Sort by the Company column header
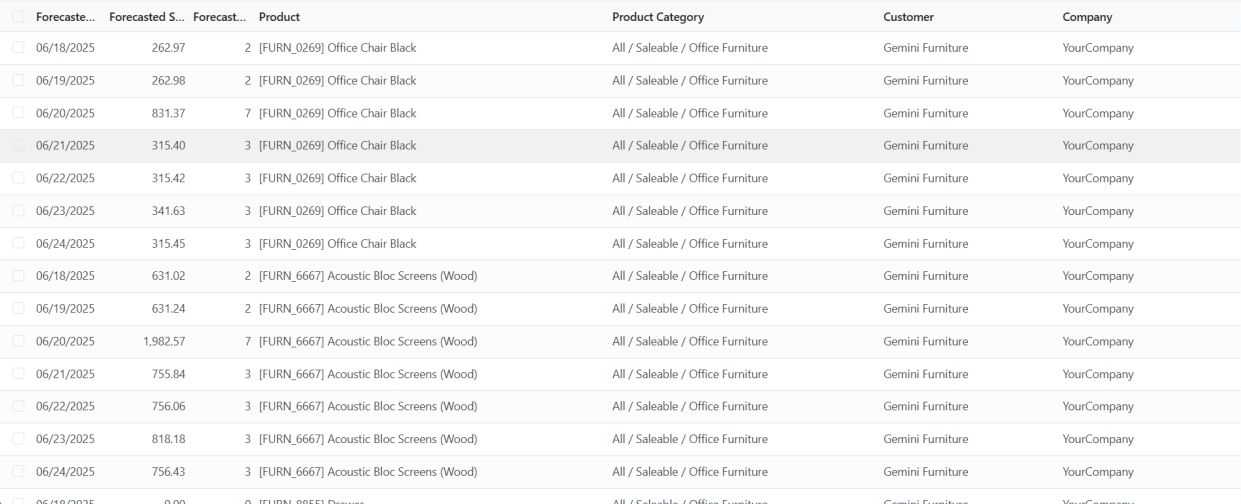The image size is (1241, 504). [x=1087, y=17]
